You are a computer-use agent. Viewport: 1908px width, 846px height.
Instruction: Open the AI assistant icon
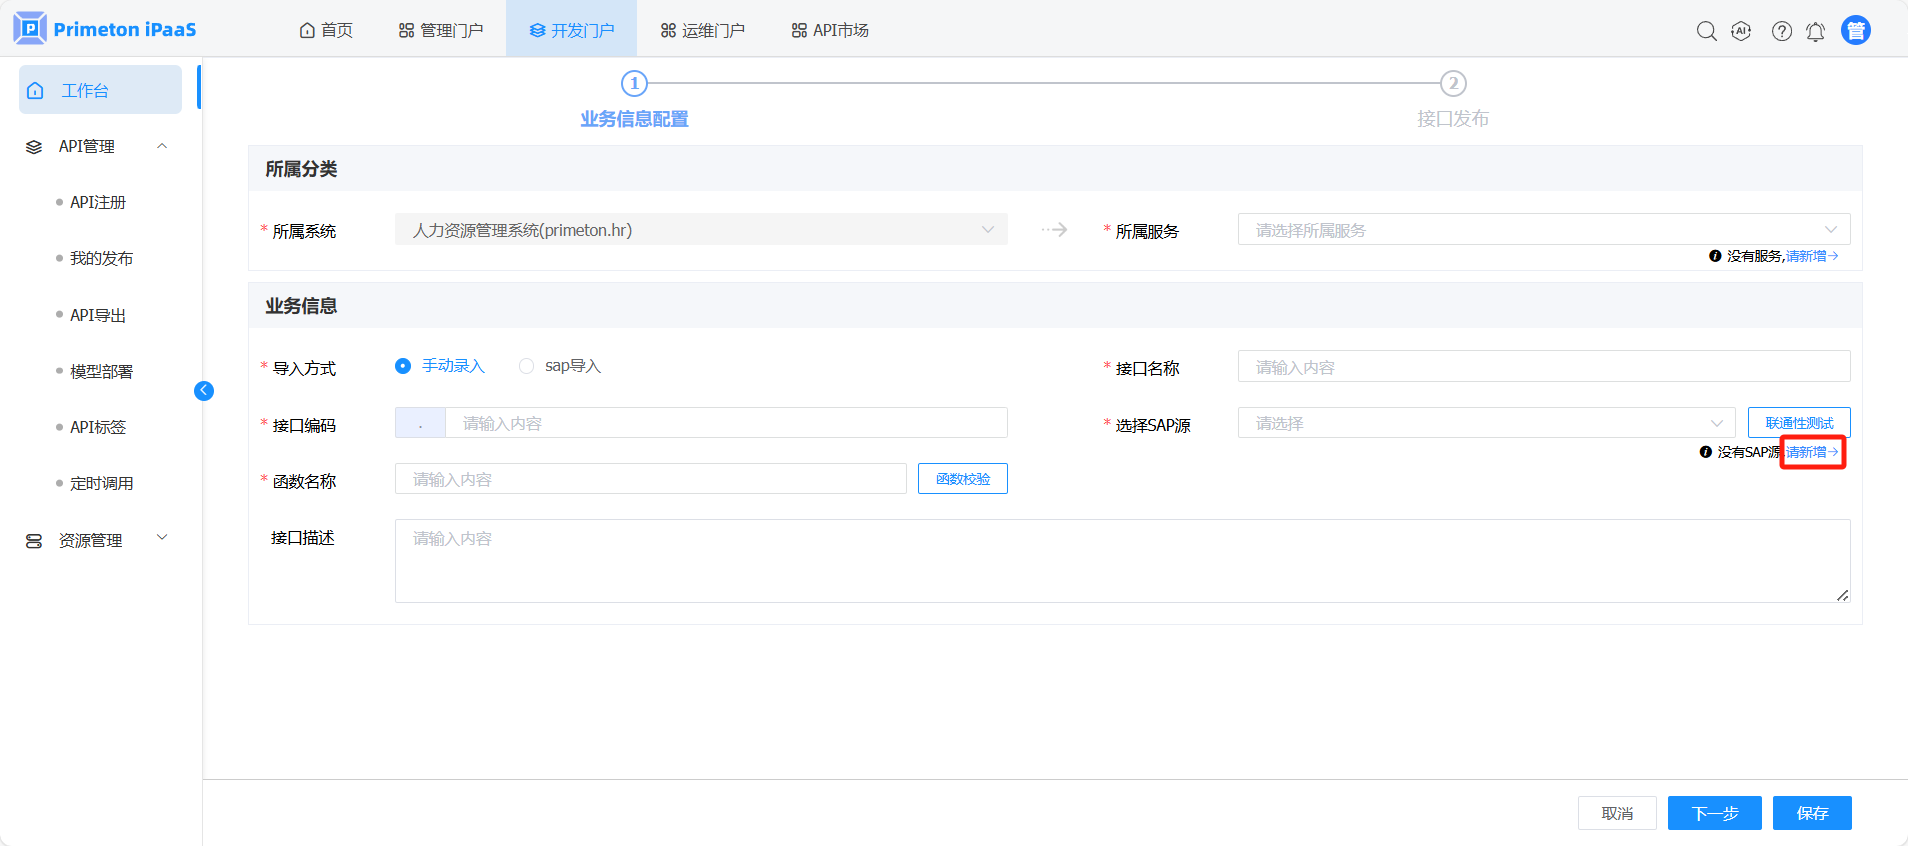click(1741, 31)
